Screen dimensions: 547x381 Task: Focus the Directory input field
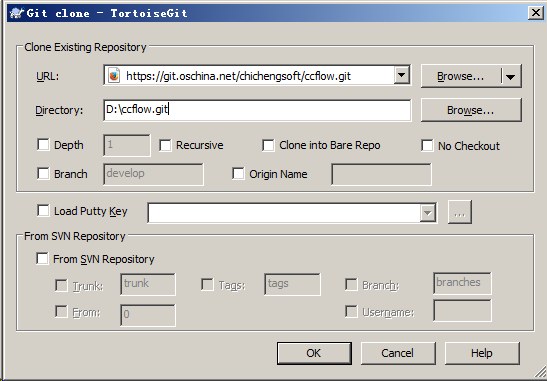tap(257, 110)
